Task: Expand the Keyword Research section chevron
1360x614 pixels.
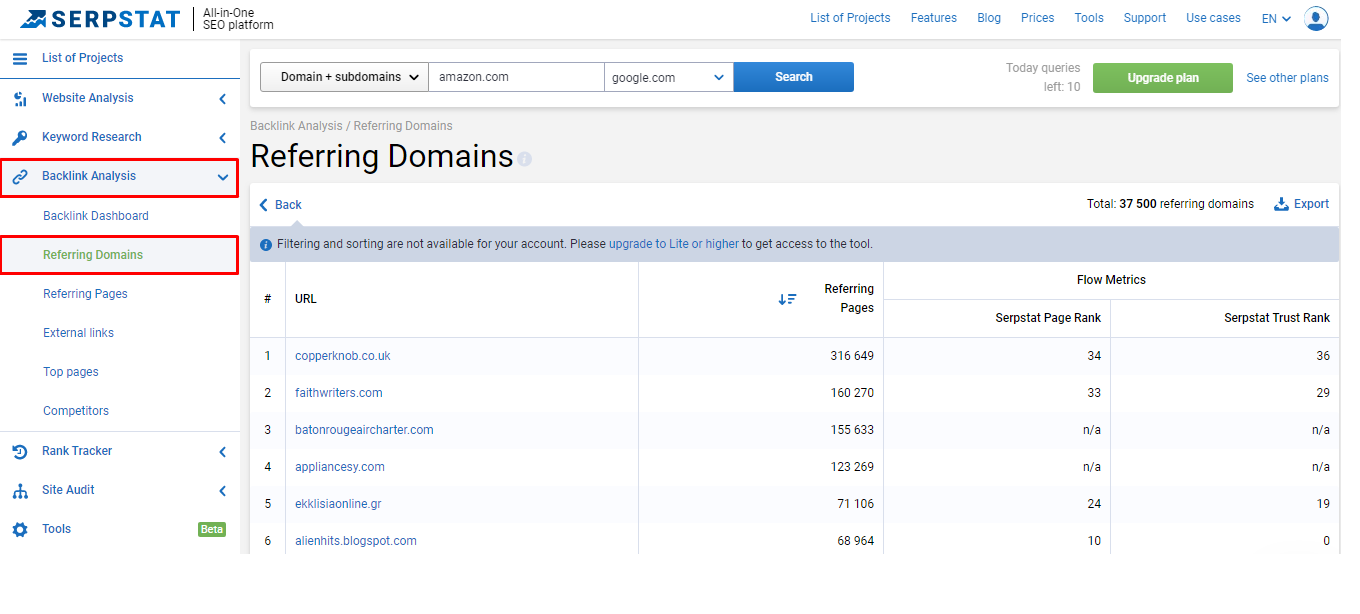Action: click(222, 138)
